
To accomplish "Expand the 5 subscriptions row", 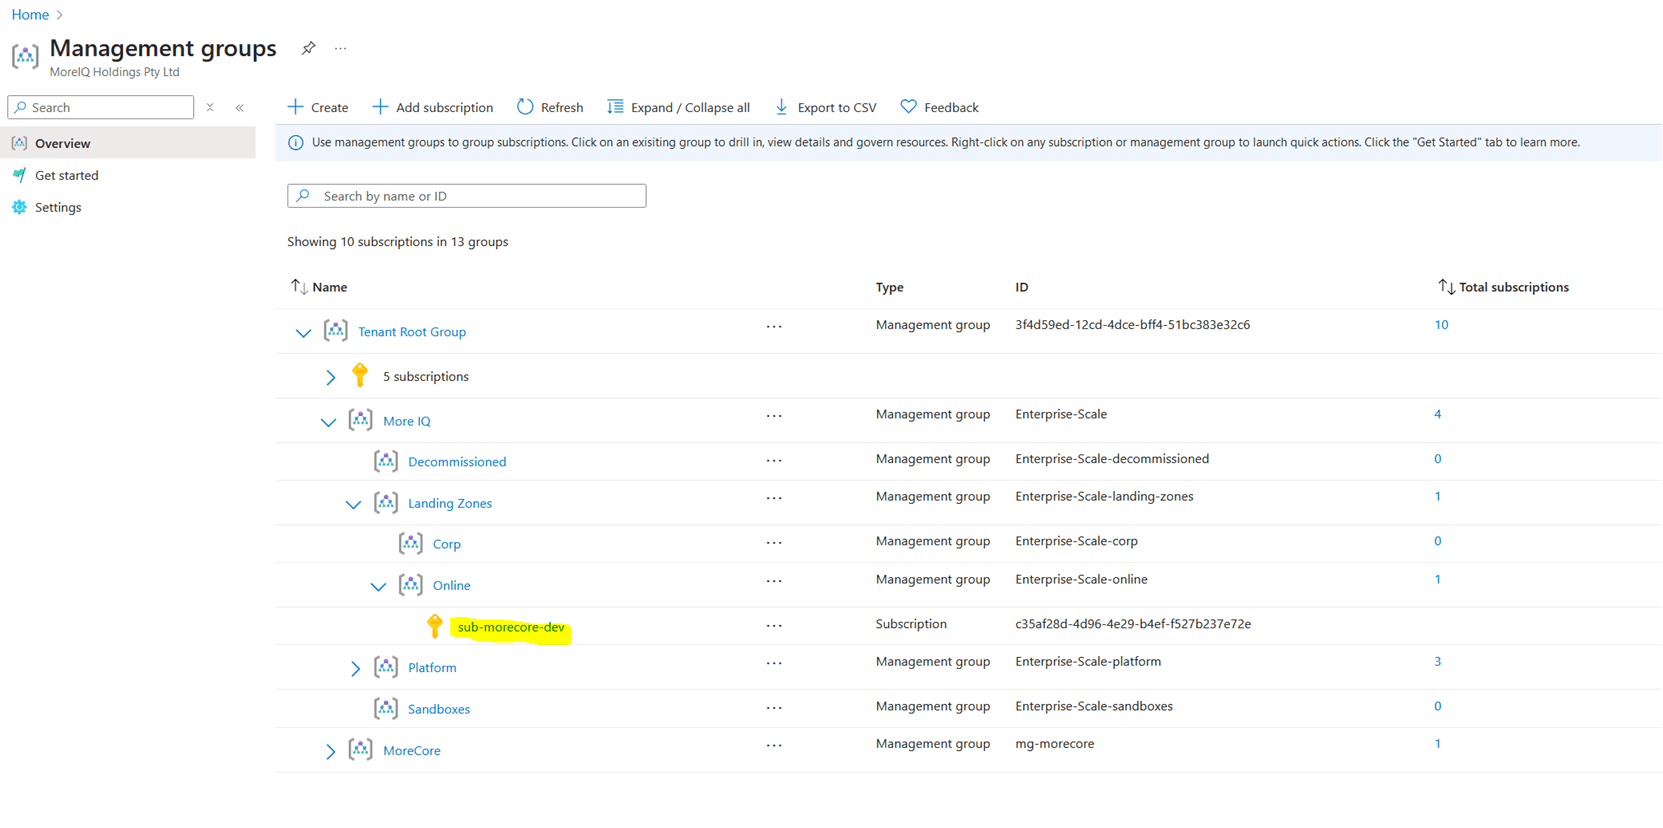I will pyautogui.click(x=330, y=377).
